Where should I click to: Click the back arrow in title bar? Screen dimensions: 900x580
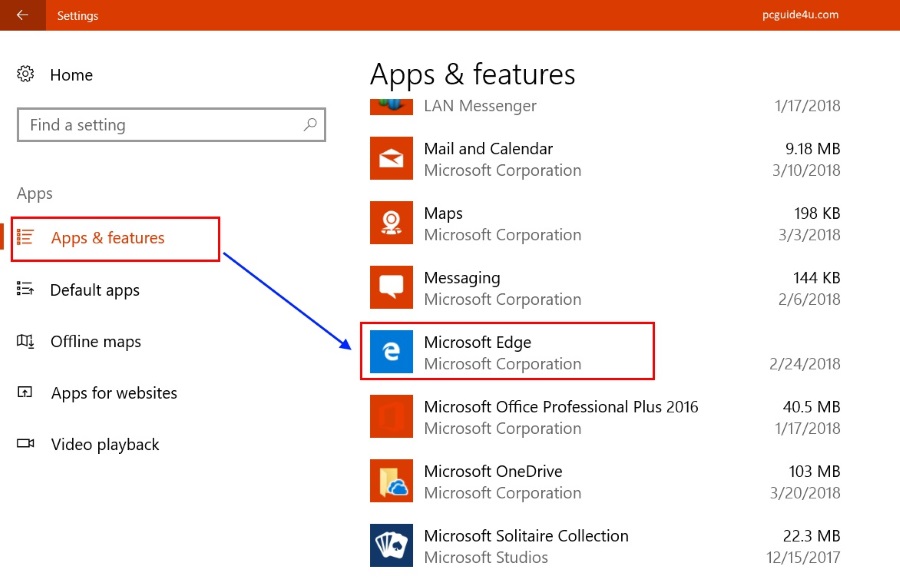point(22,15)
